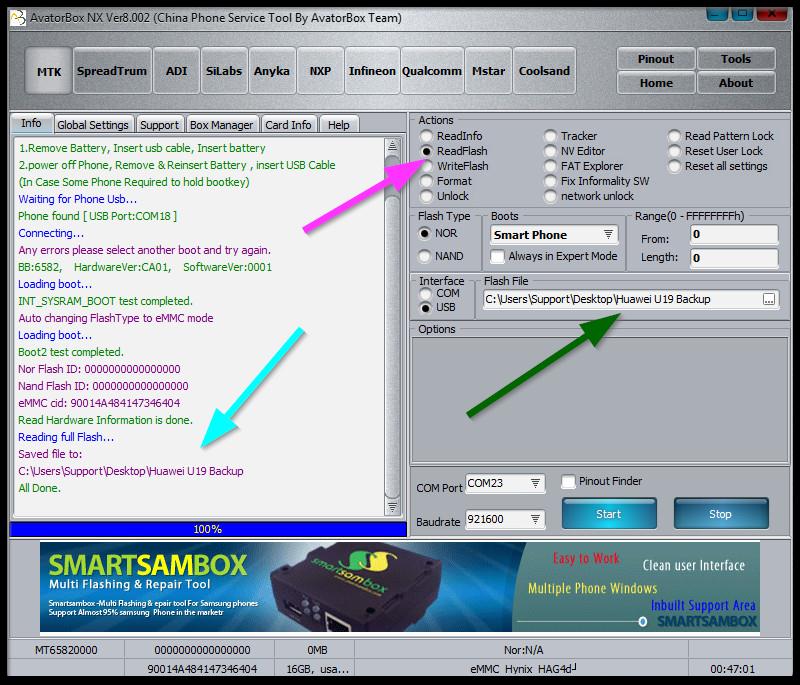The image size is (800, 685).
Task: Click 'Phone found [USB Port:COM18]' log line
Action: (97, 216)
